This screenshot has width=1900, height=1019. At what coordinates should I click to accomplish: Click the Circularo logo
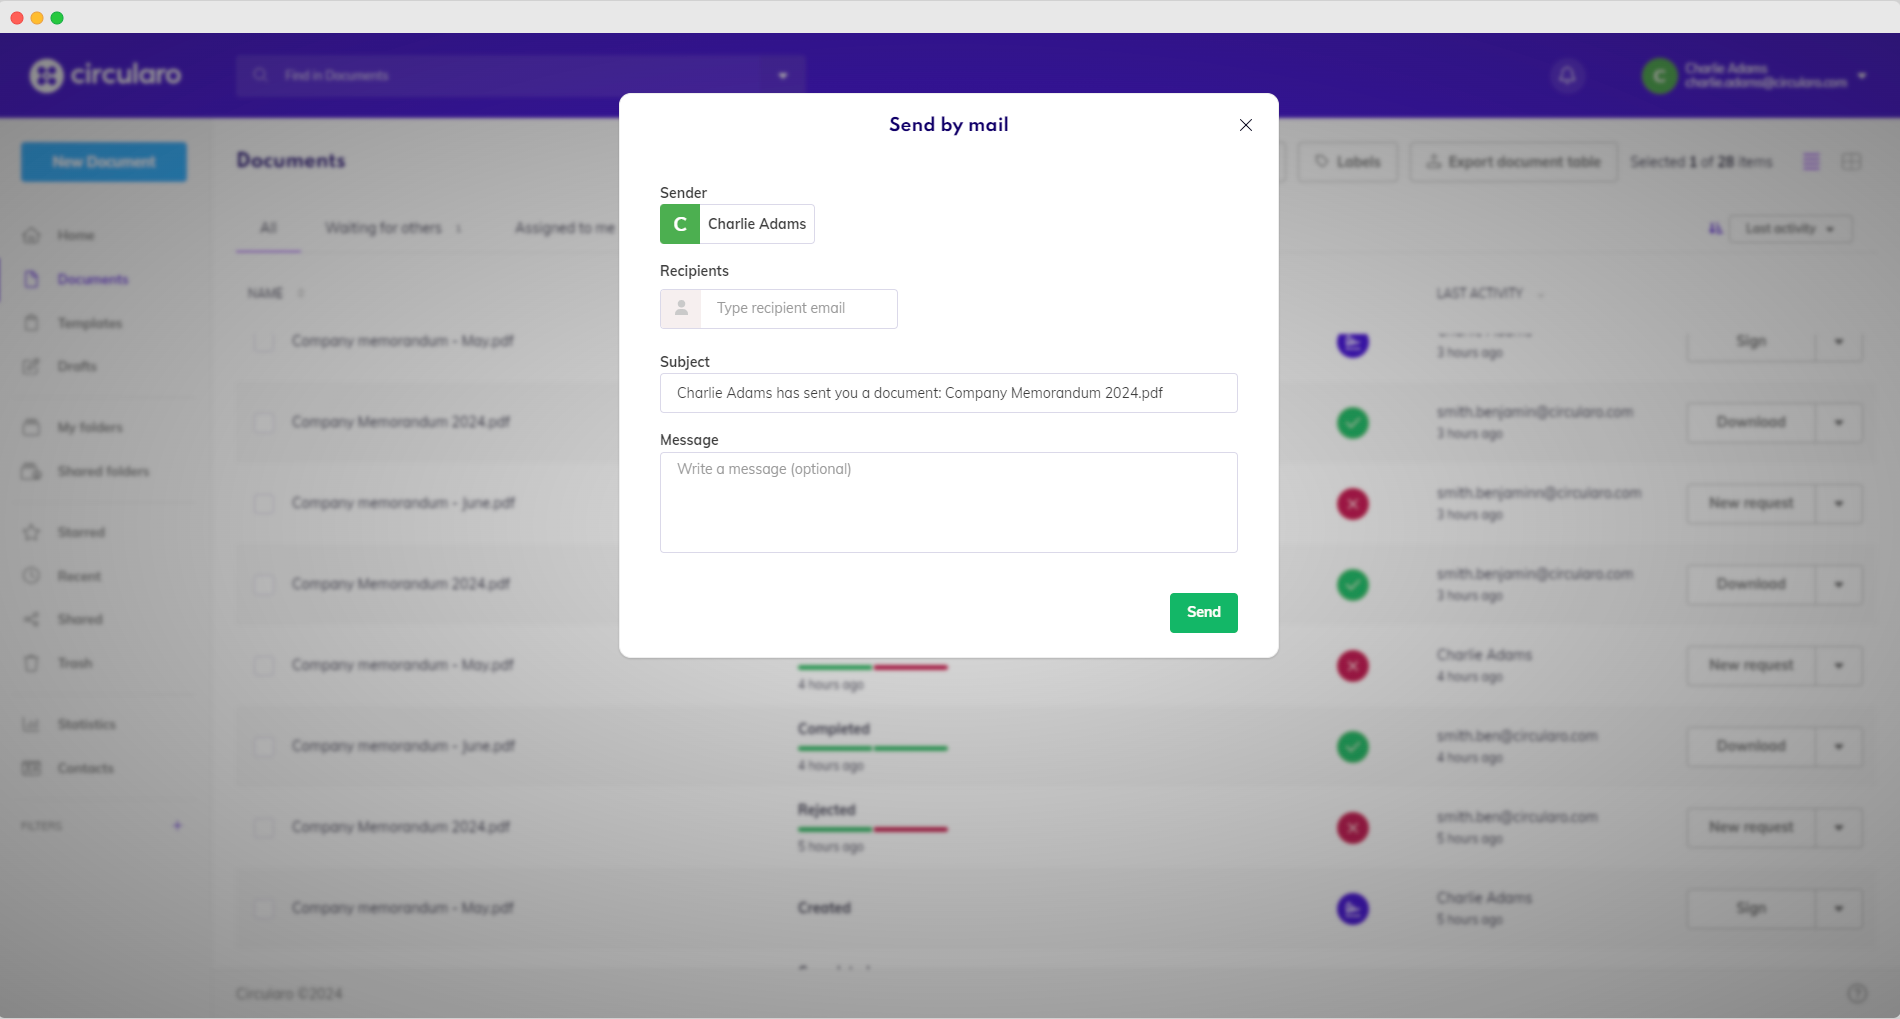click(x=106, y=75)
